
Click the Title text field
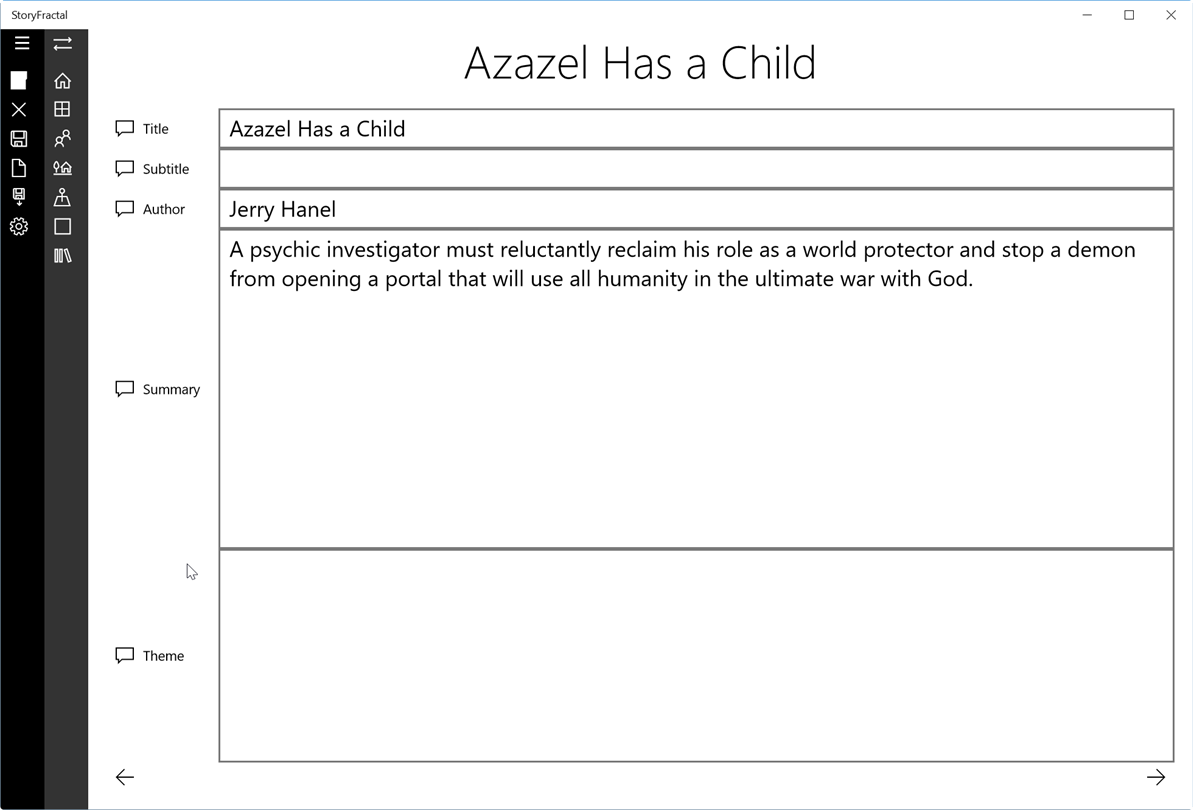coord(695,129)
